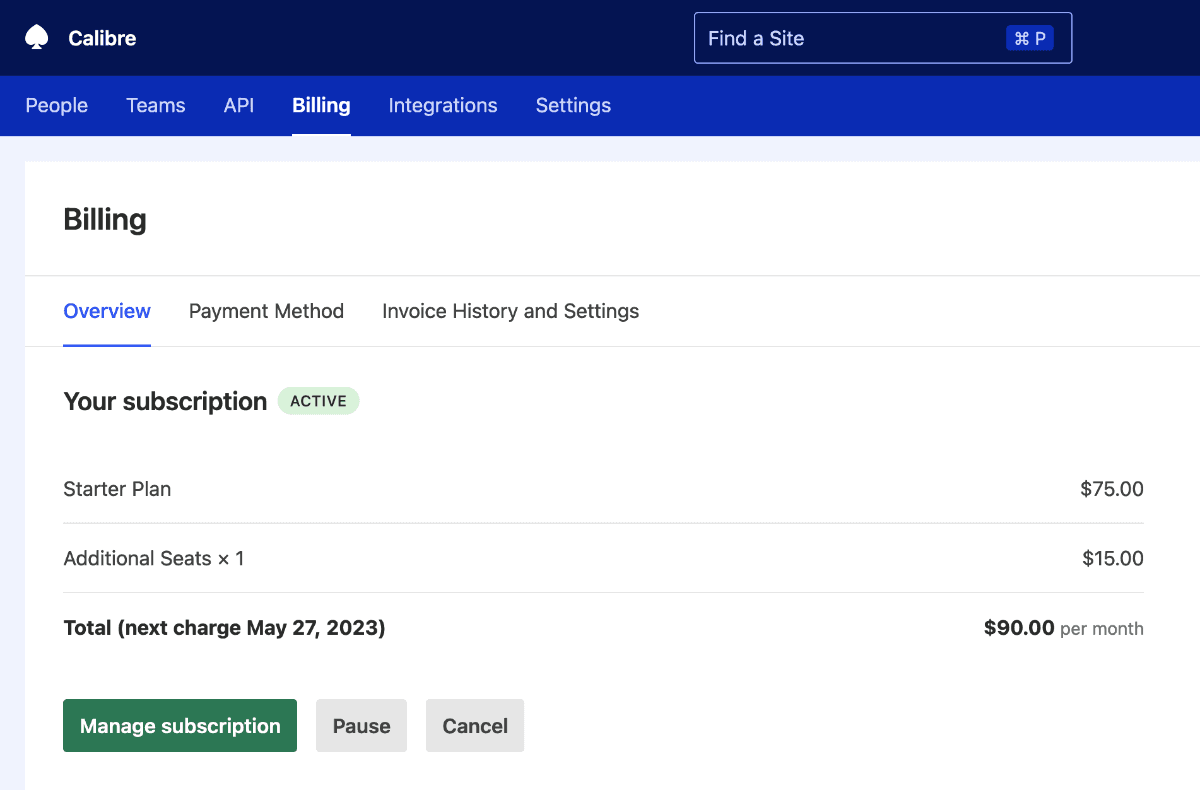Click the Additional Seats row

click(154, 558)
